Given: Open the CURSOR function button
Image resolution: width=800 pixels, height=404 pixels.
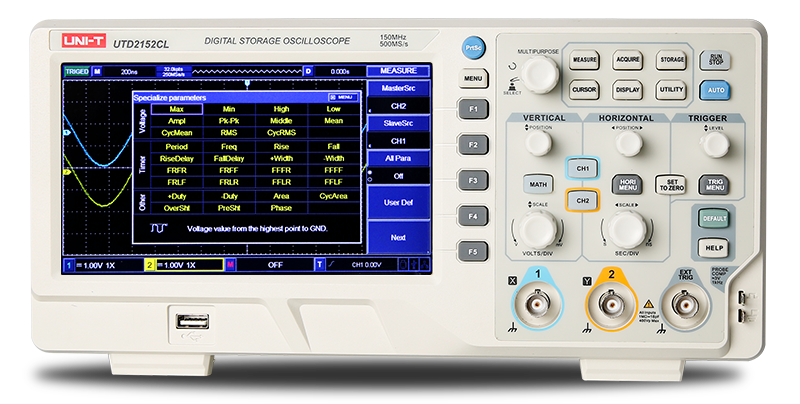Looking at the screenshot, I should 584,90.
